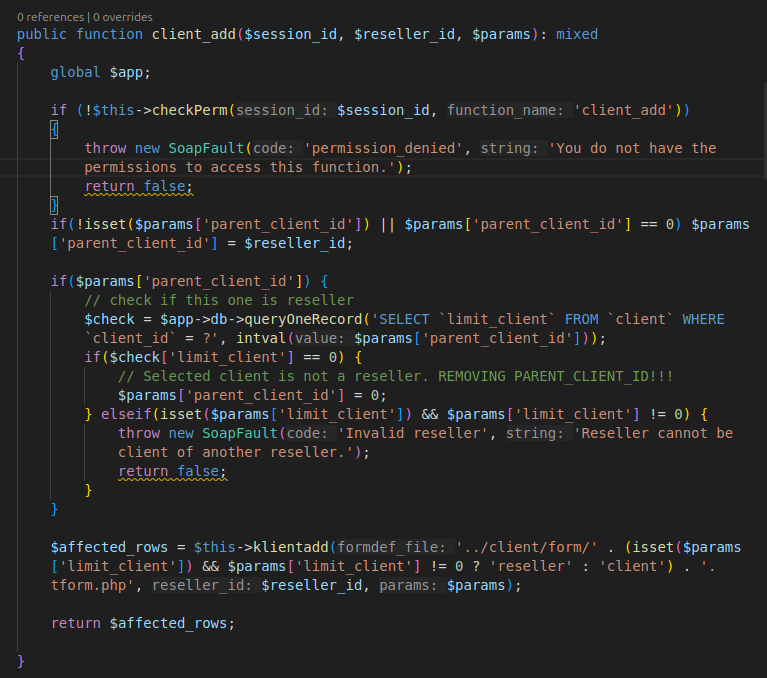Click the klientadd method name
This screenshot has width=767, height=678.
(291, 547)
